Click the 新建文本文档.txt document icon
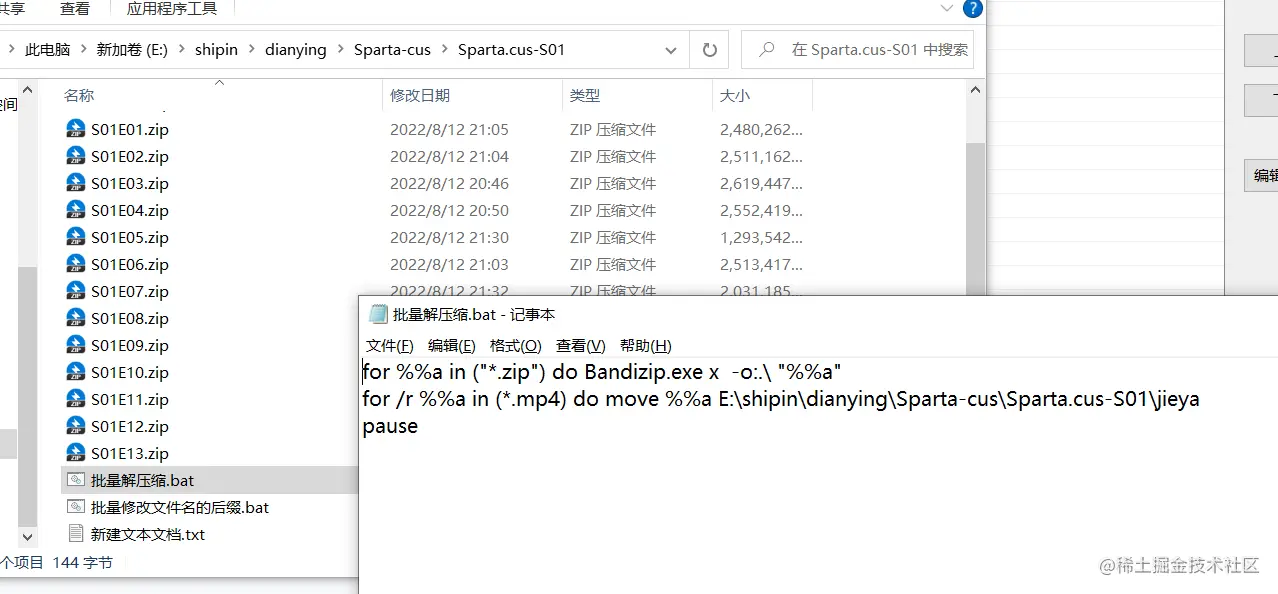The image size is (1278, 594). coord(76,534)
